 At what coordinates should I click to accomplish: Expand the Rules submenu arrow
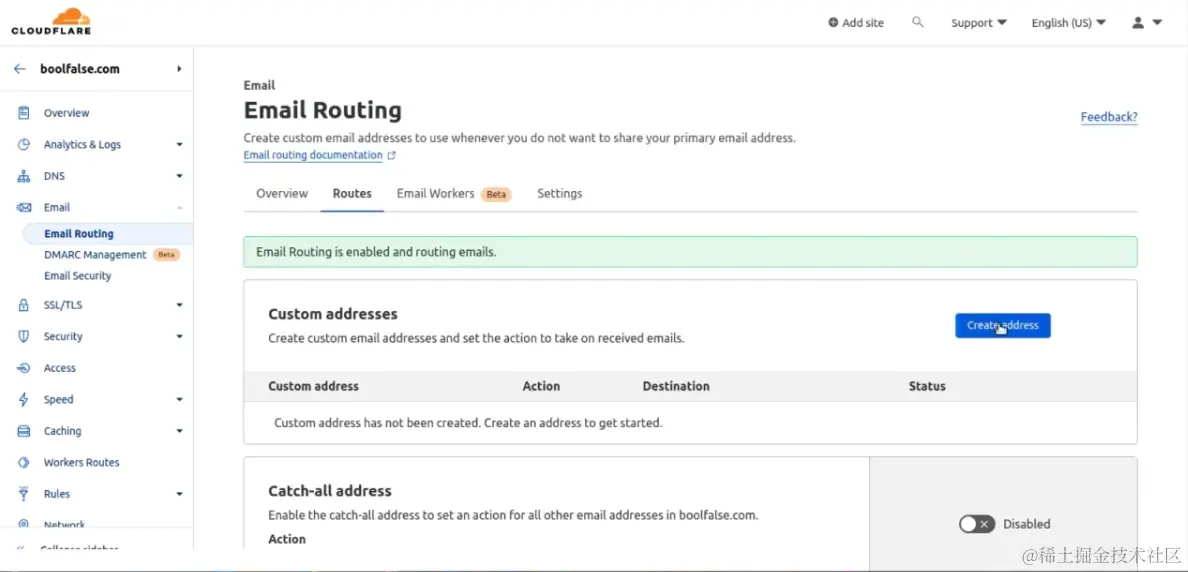tap(180, 494)
